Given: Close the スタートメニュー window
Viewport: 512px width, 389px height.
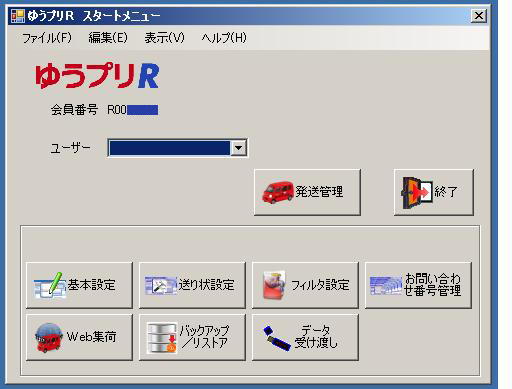Looking at the screenshot, I should (x=479, y=16).
